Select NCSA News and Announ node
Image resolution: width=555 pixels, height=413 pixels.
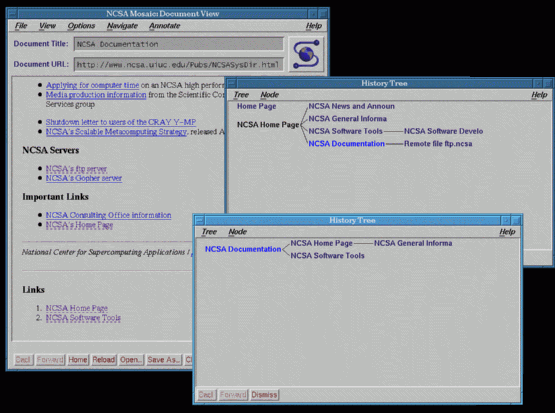click(x=351, y=106)
